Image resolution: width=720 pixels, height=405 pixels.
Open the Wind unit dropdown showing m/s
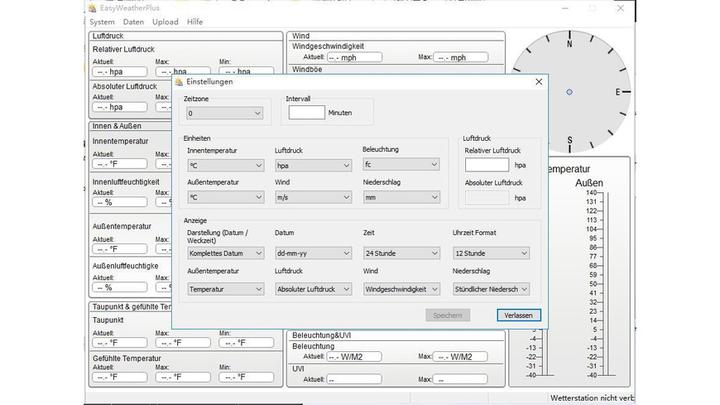313,197
